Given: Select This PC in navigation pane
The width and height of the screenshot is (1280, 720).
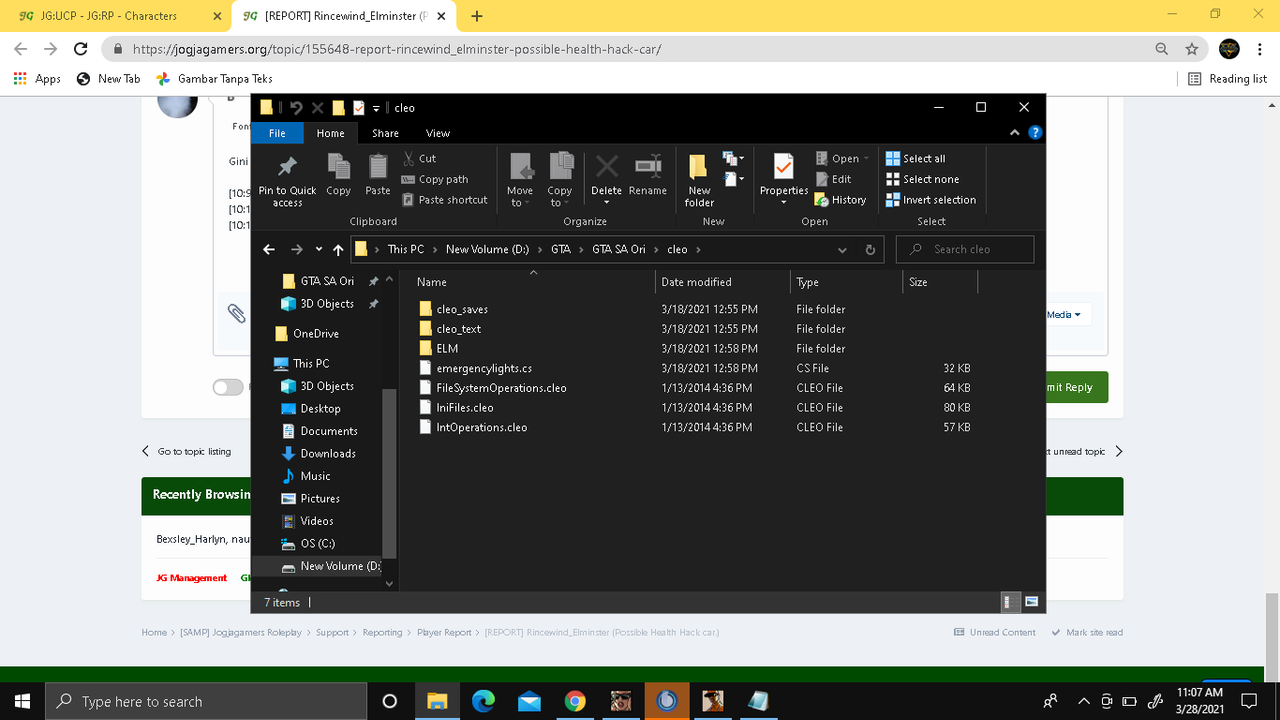Looking at the screenshot, I should click(x=310, y=363).
